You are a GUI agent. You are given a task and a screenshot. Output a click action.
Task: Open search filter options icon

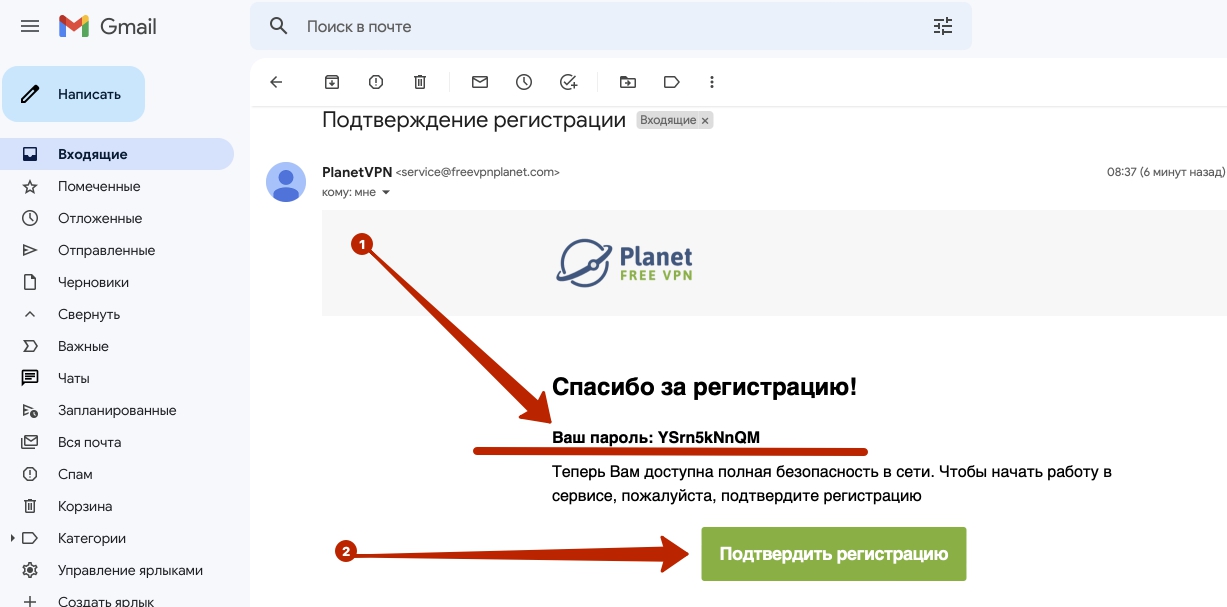(942, 26)
